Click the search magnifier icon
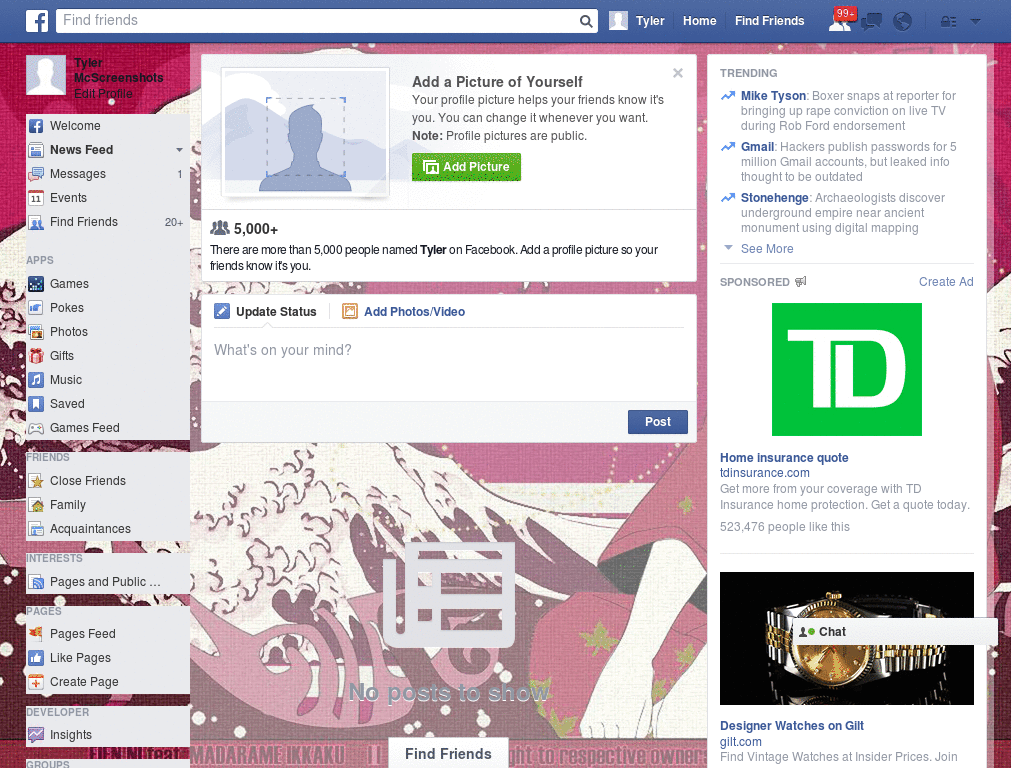 pos(586,21)
